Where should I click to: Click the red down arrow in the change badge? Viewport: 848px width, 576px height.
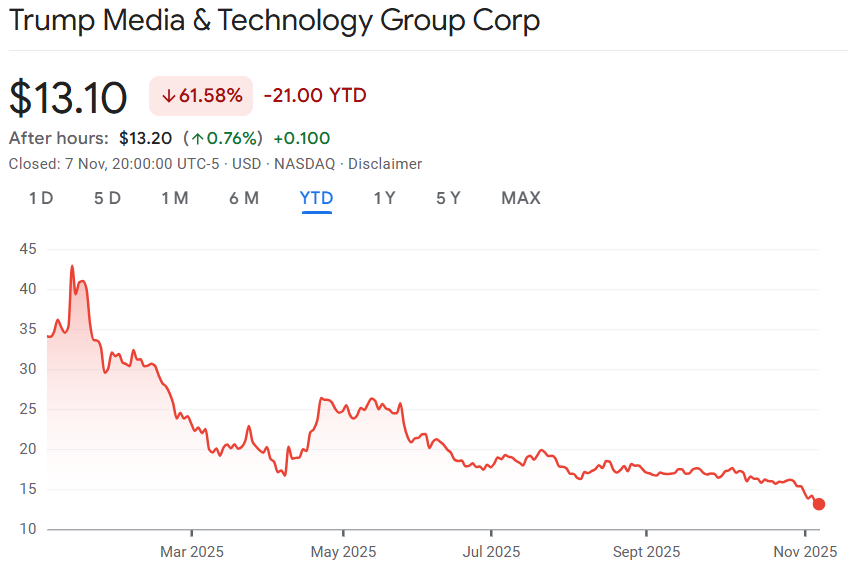[x=169, y=95]
